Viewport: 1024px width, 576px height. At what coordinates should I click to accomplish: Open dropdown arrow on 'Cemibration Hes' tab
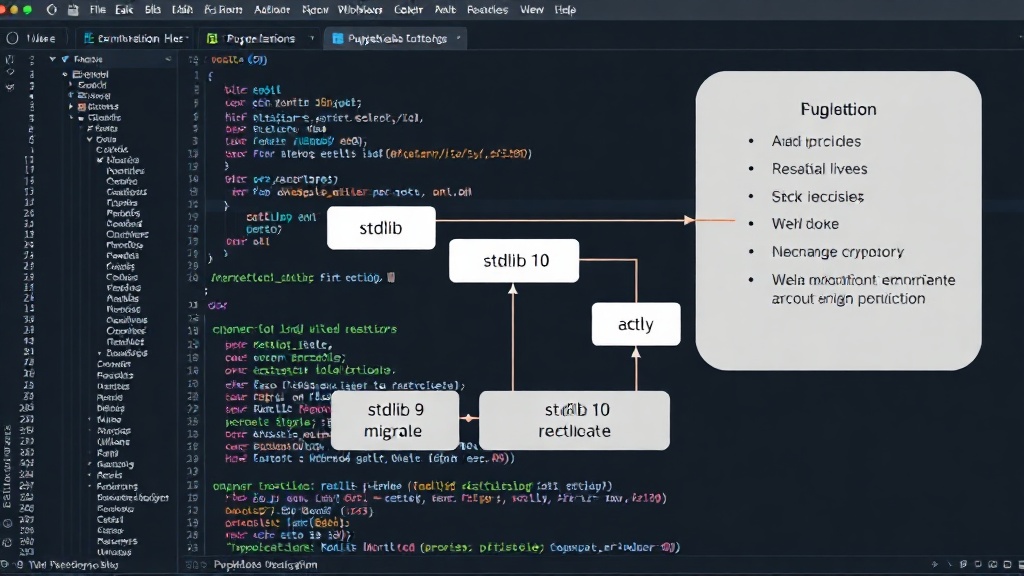coord(187,39)
